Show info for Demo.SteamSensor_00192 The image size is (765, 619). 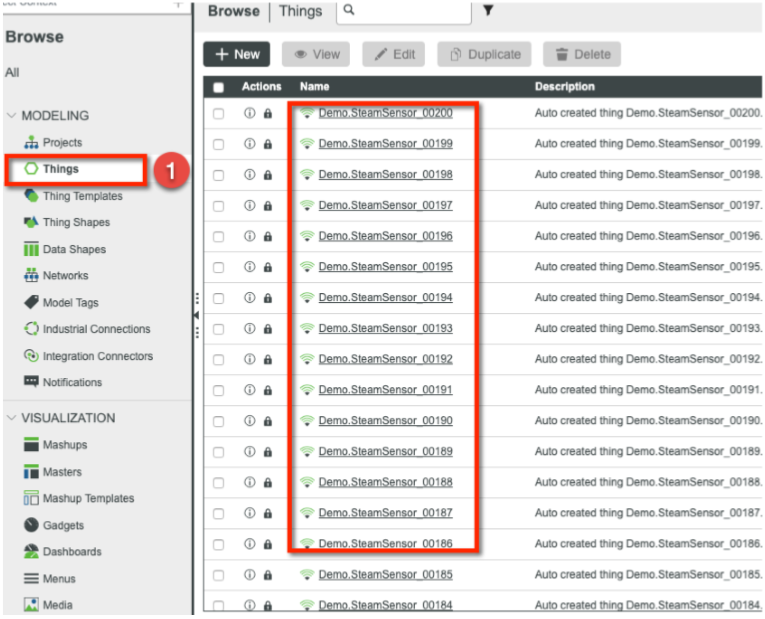click(x=249, y=359)
